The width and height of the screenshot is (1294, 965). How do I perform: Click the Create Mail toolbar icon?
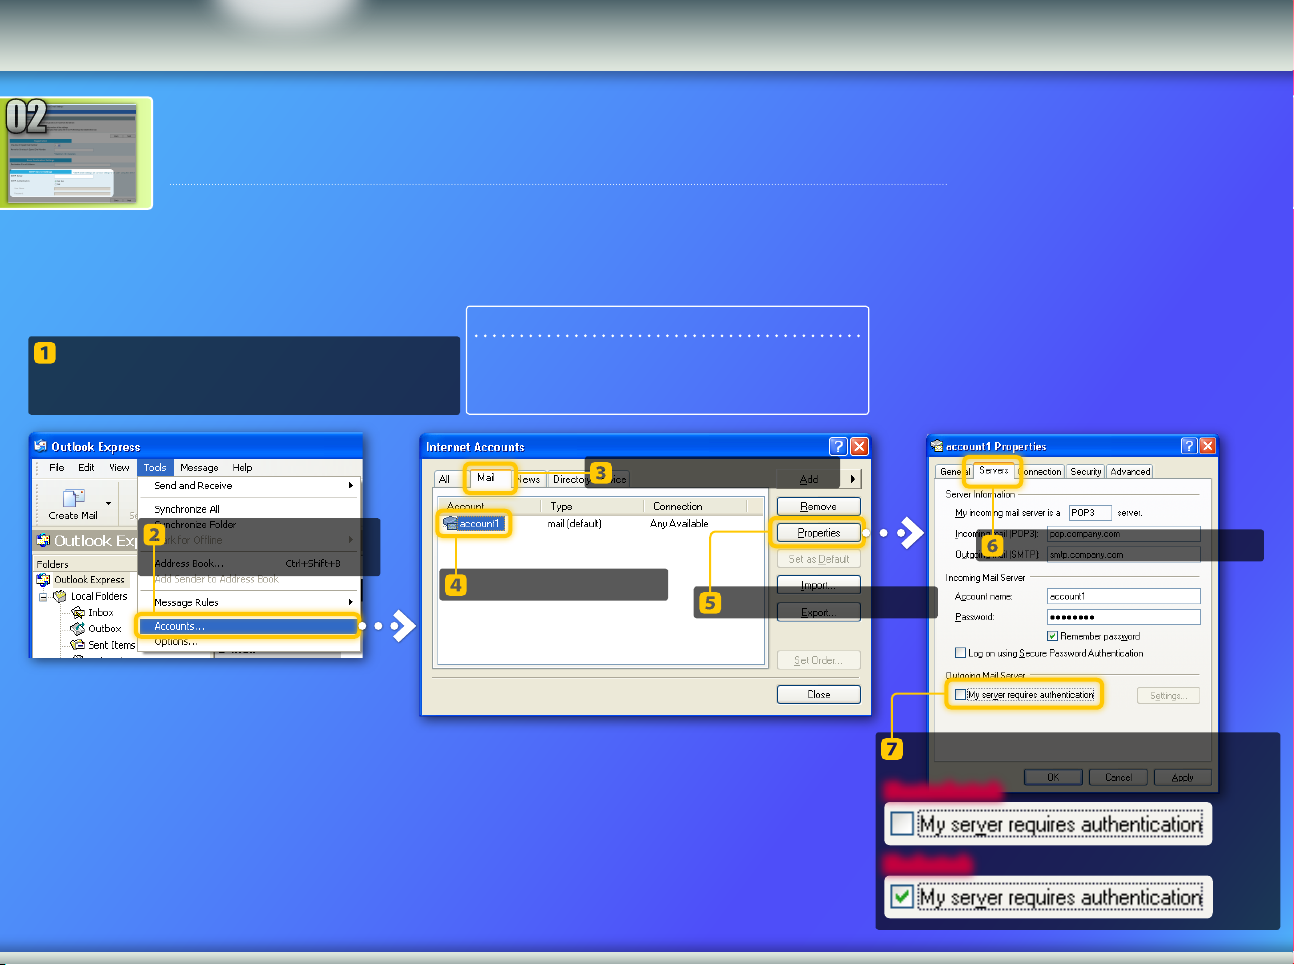pos(73,498)
